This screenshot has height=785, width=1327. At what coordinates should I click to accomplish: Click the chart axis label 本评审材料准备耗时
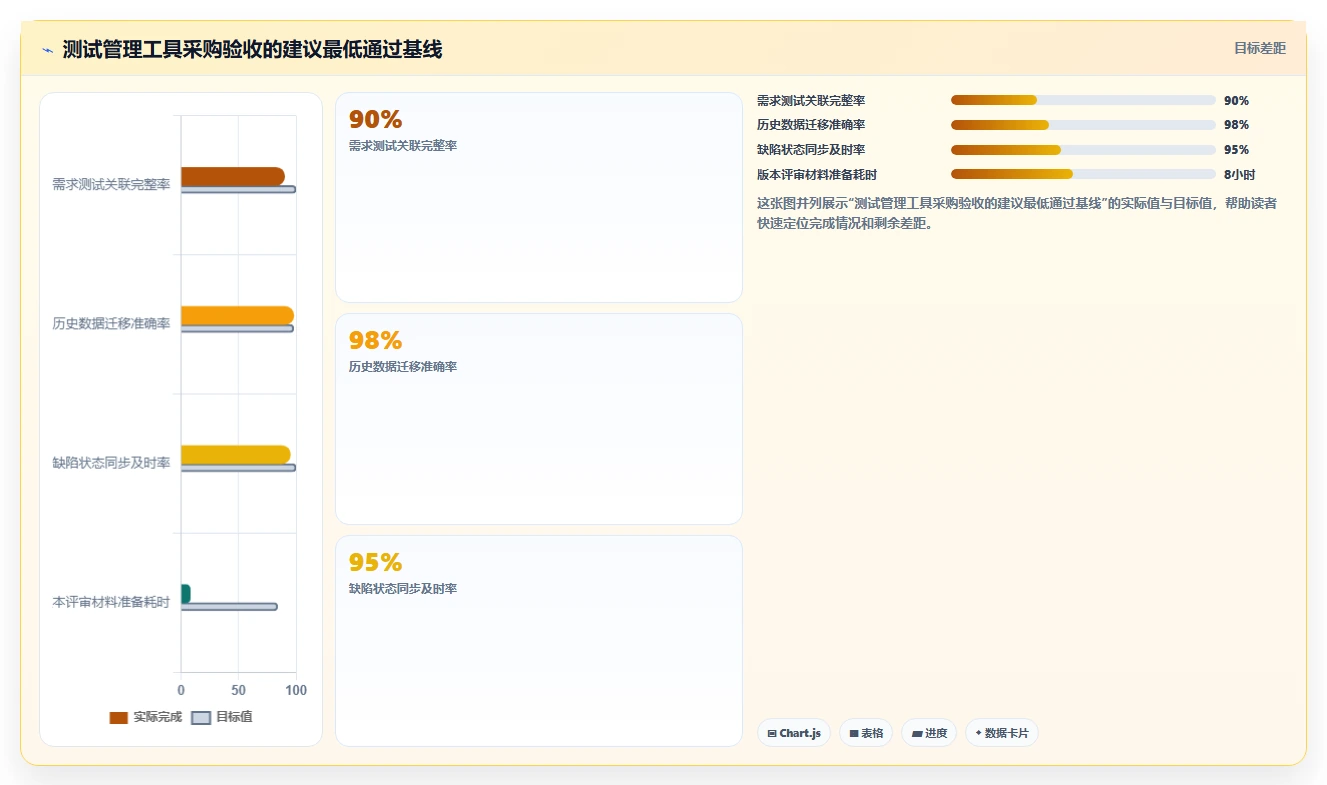point(111,602)
